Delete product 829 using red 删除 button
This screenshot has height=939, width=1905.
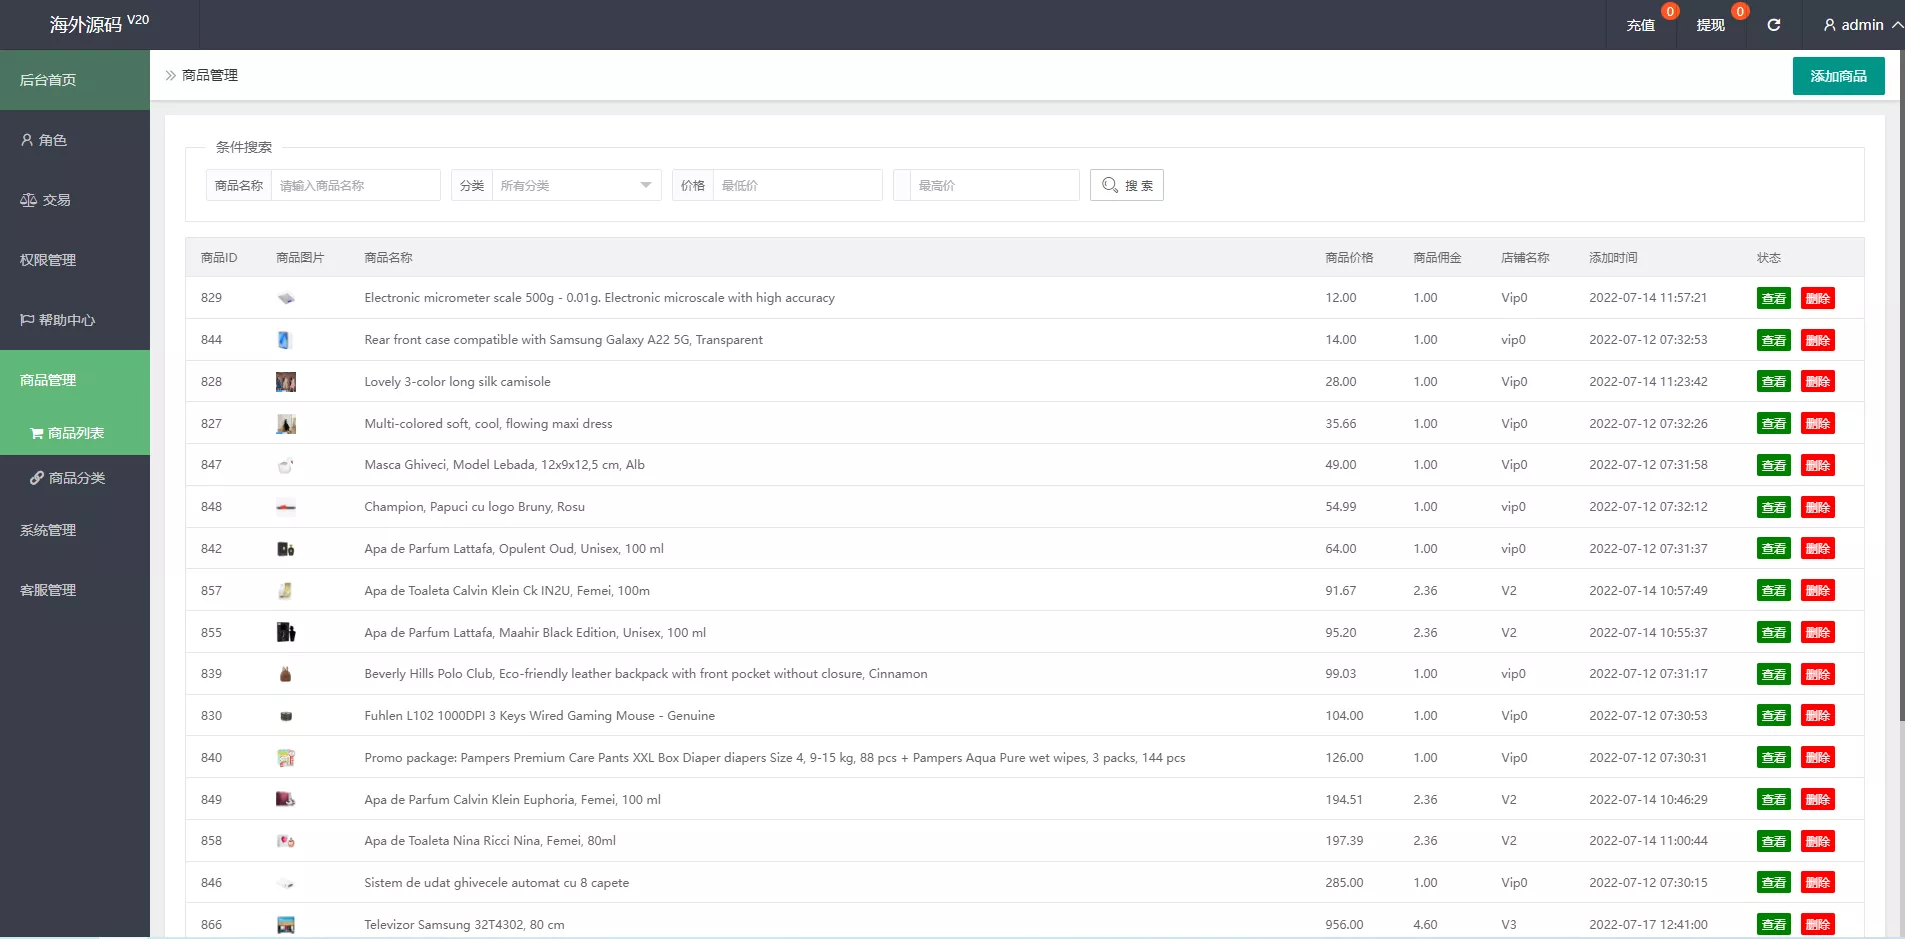click(1817, 298)
